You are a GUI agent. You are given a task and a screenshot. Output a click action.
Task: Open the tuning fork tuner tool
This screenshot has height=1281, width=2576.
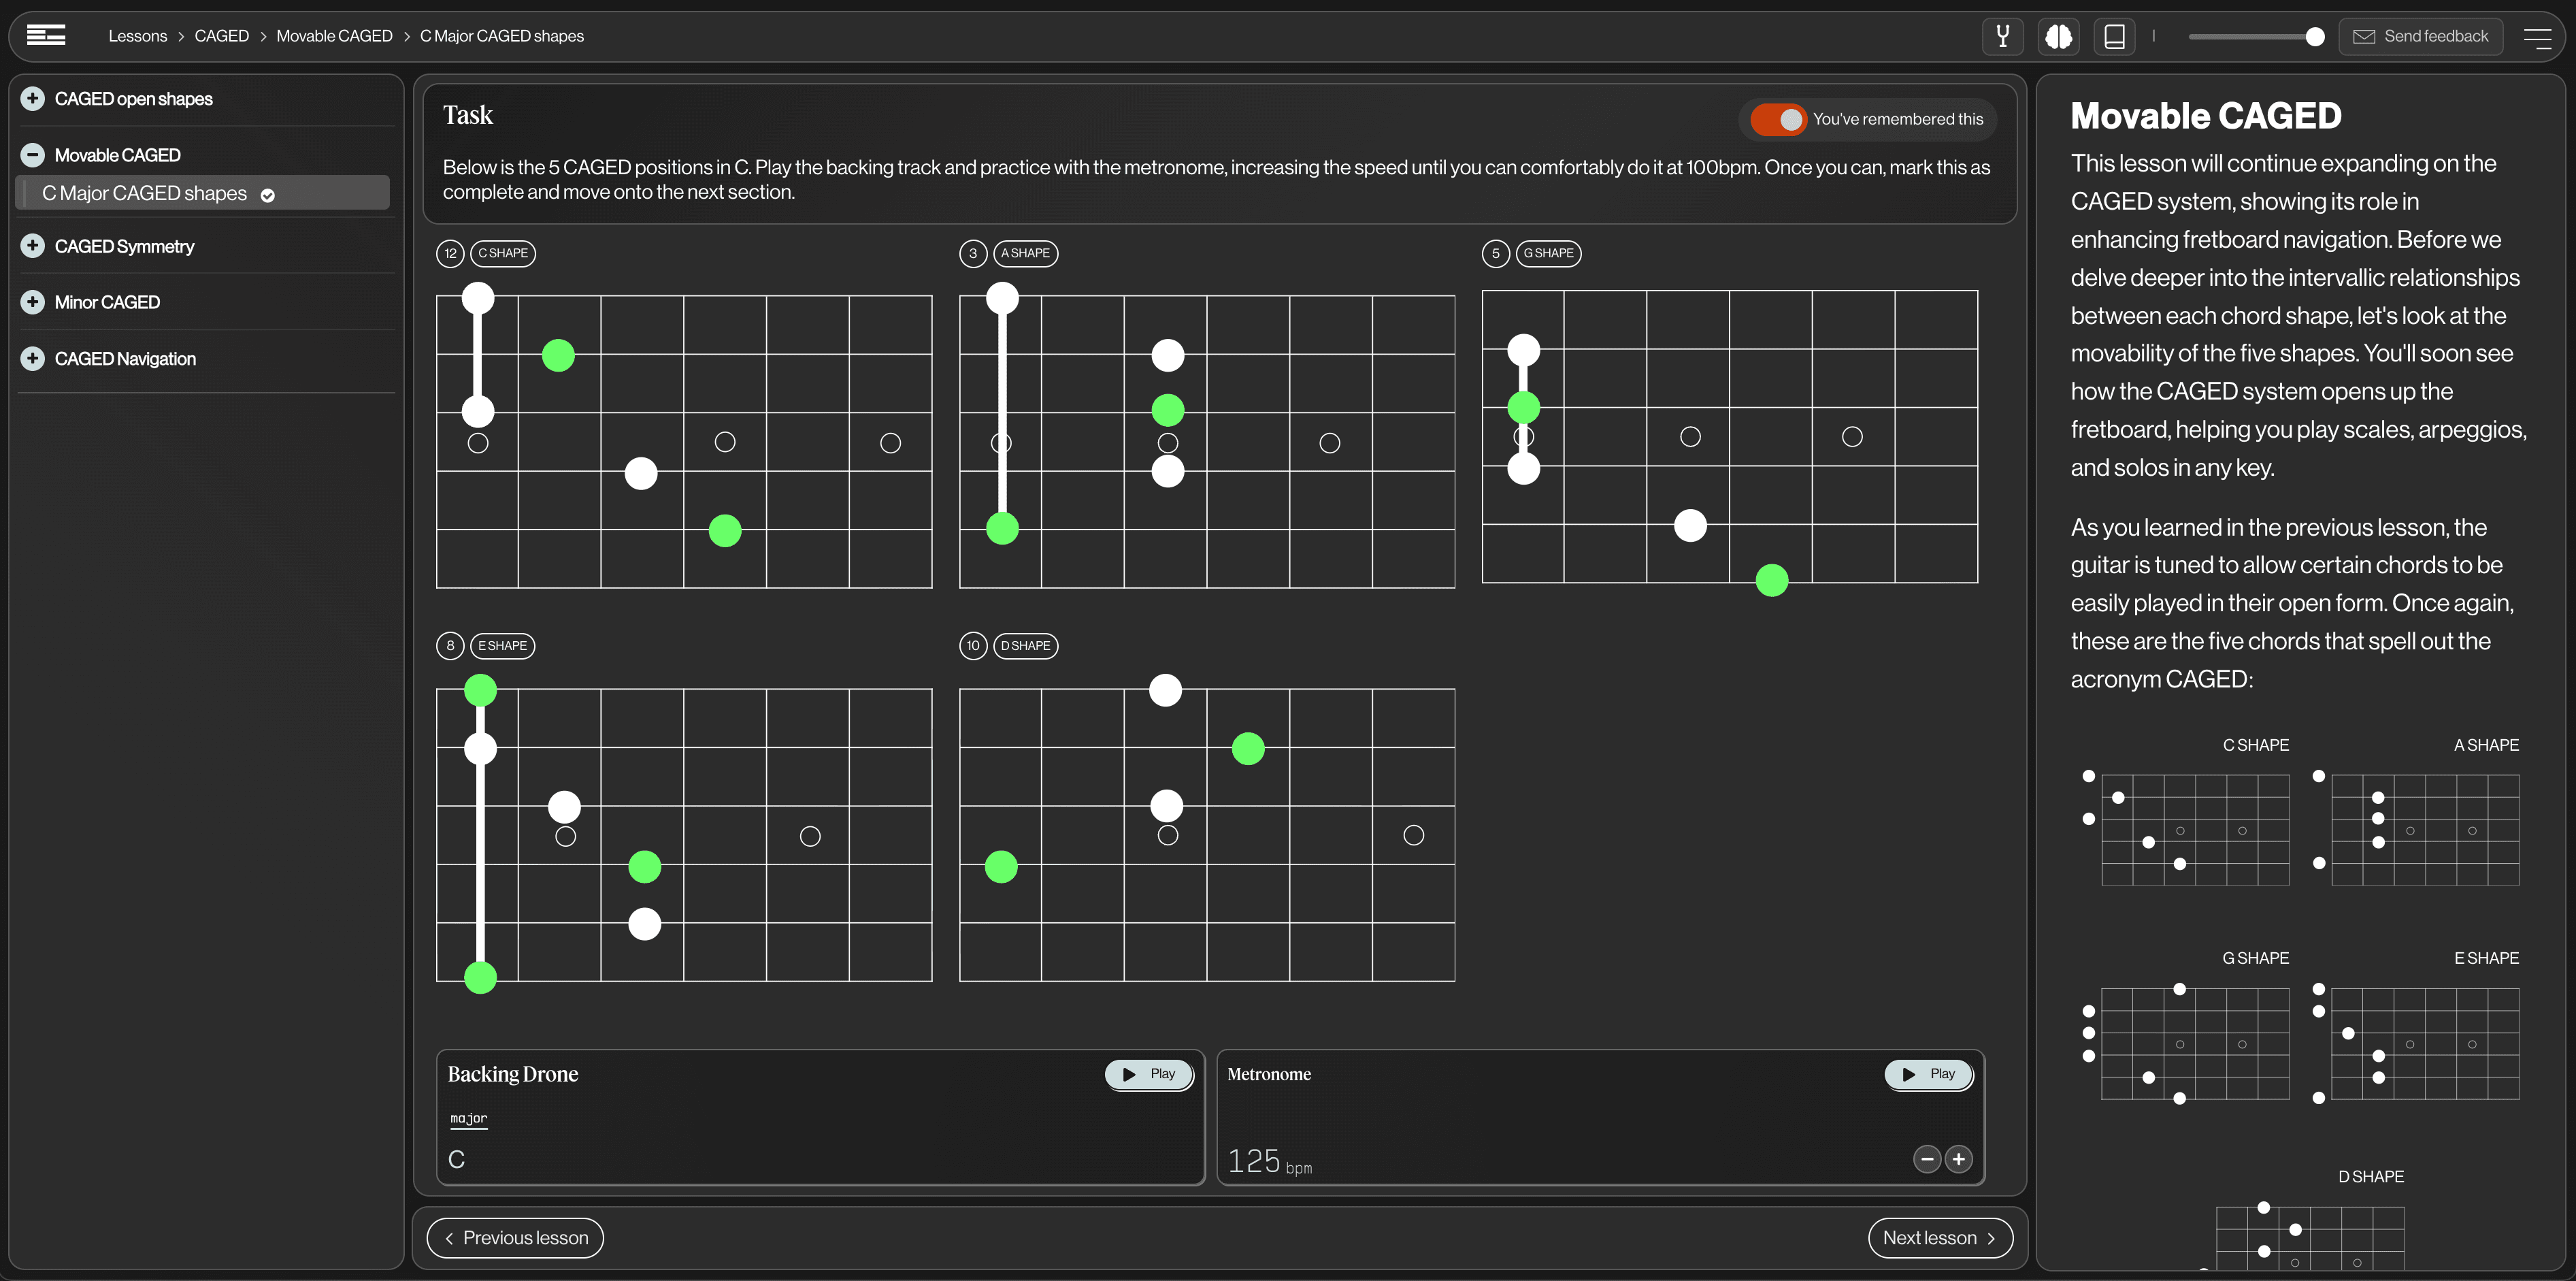[2002, 36]
